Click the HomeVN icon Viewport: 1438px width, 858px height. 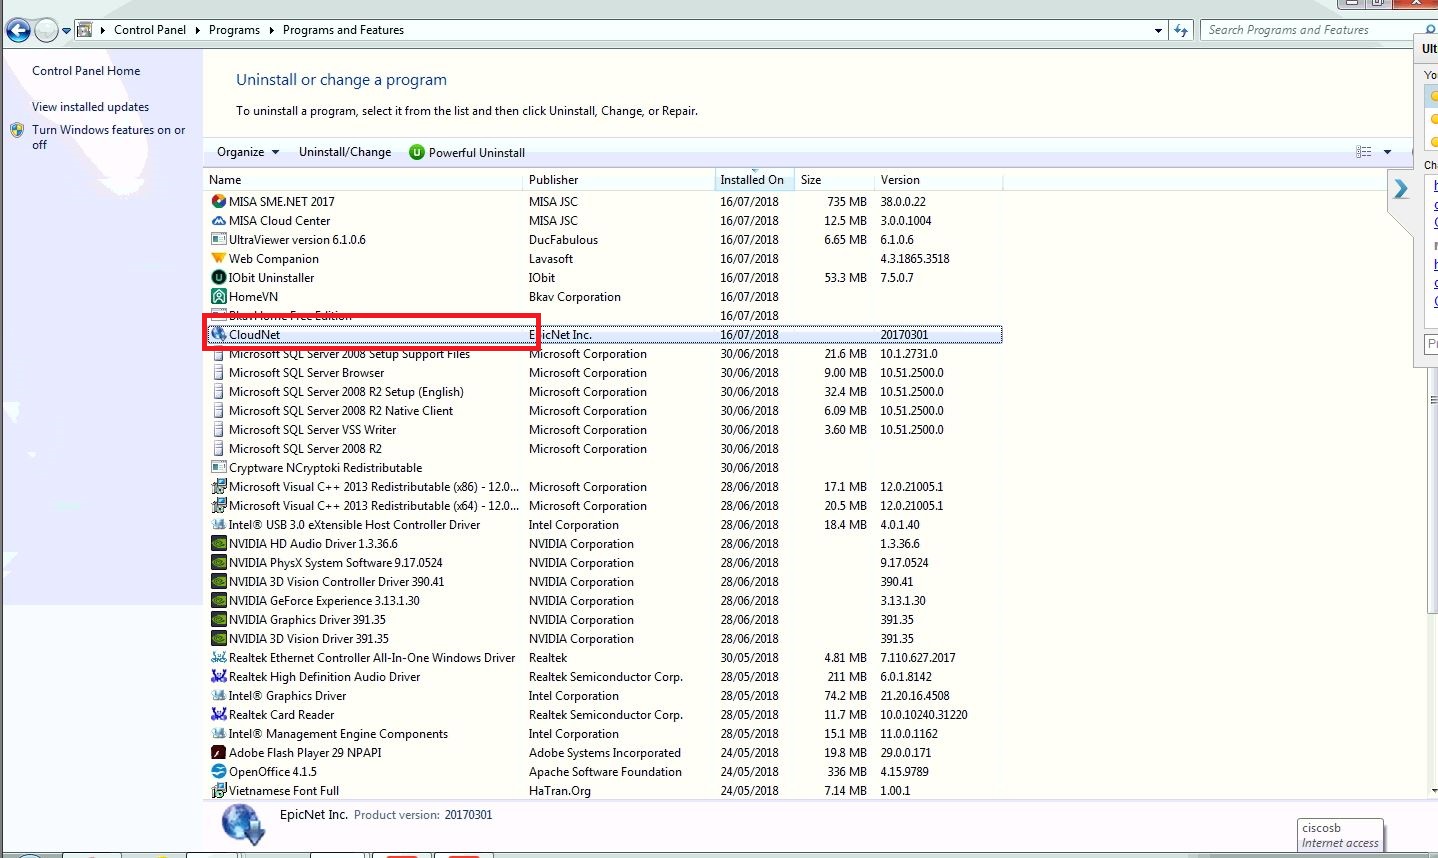point(219,296)
